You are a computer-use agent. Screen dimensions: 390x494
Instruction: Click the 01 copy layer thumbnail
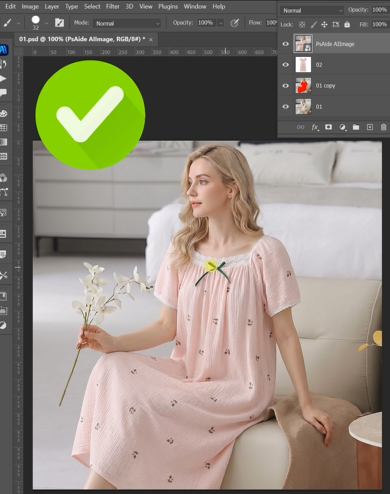pyautogui.click(x=303, y=86)
